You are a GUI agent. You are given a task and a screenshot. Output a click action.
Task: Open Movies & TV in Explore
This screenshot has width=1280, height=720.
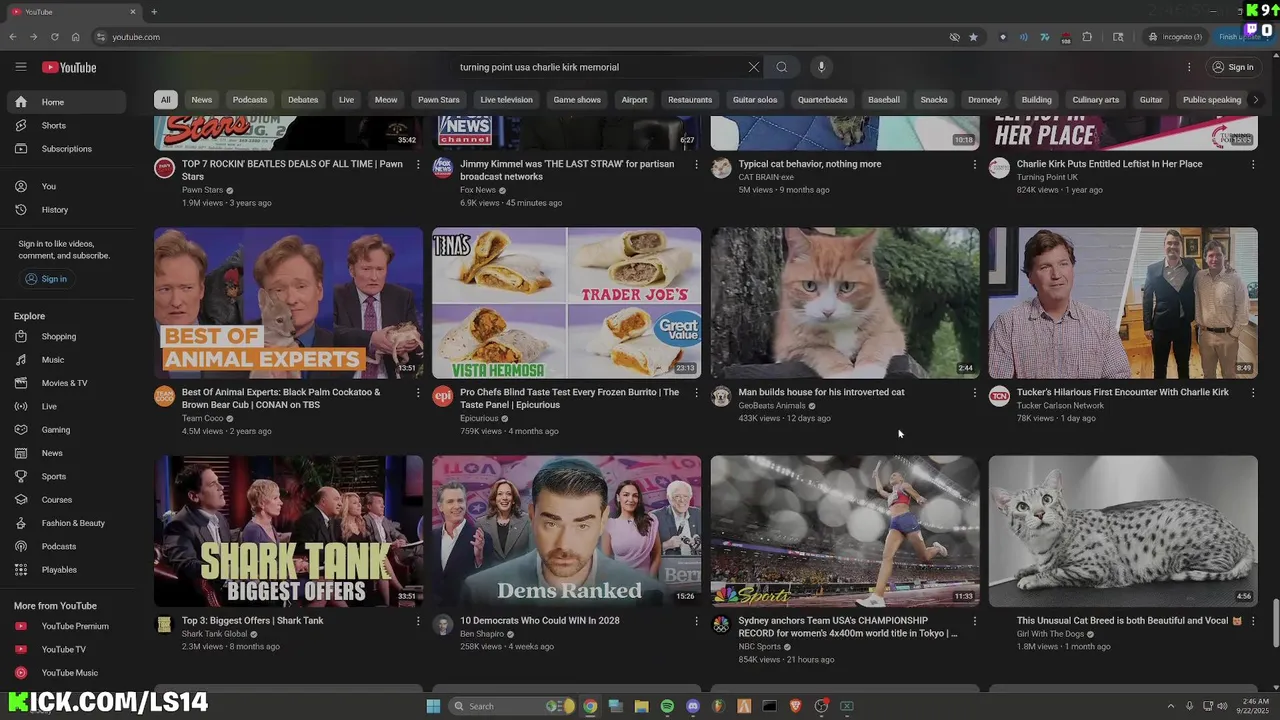[x=66, y=383]
